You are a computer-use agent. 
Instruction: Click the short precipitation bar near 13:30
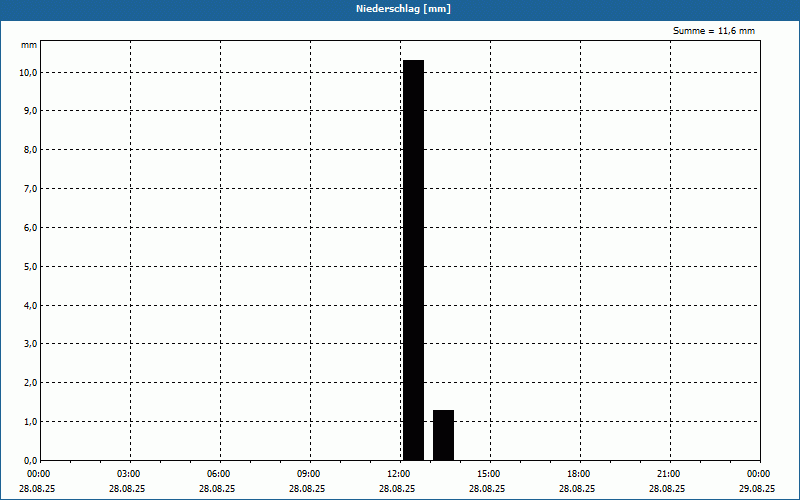(443, 435)
